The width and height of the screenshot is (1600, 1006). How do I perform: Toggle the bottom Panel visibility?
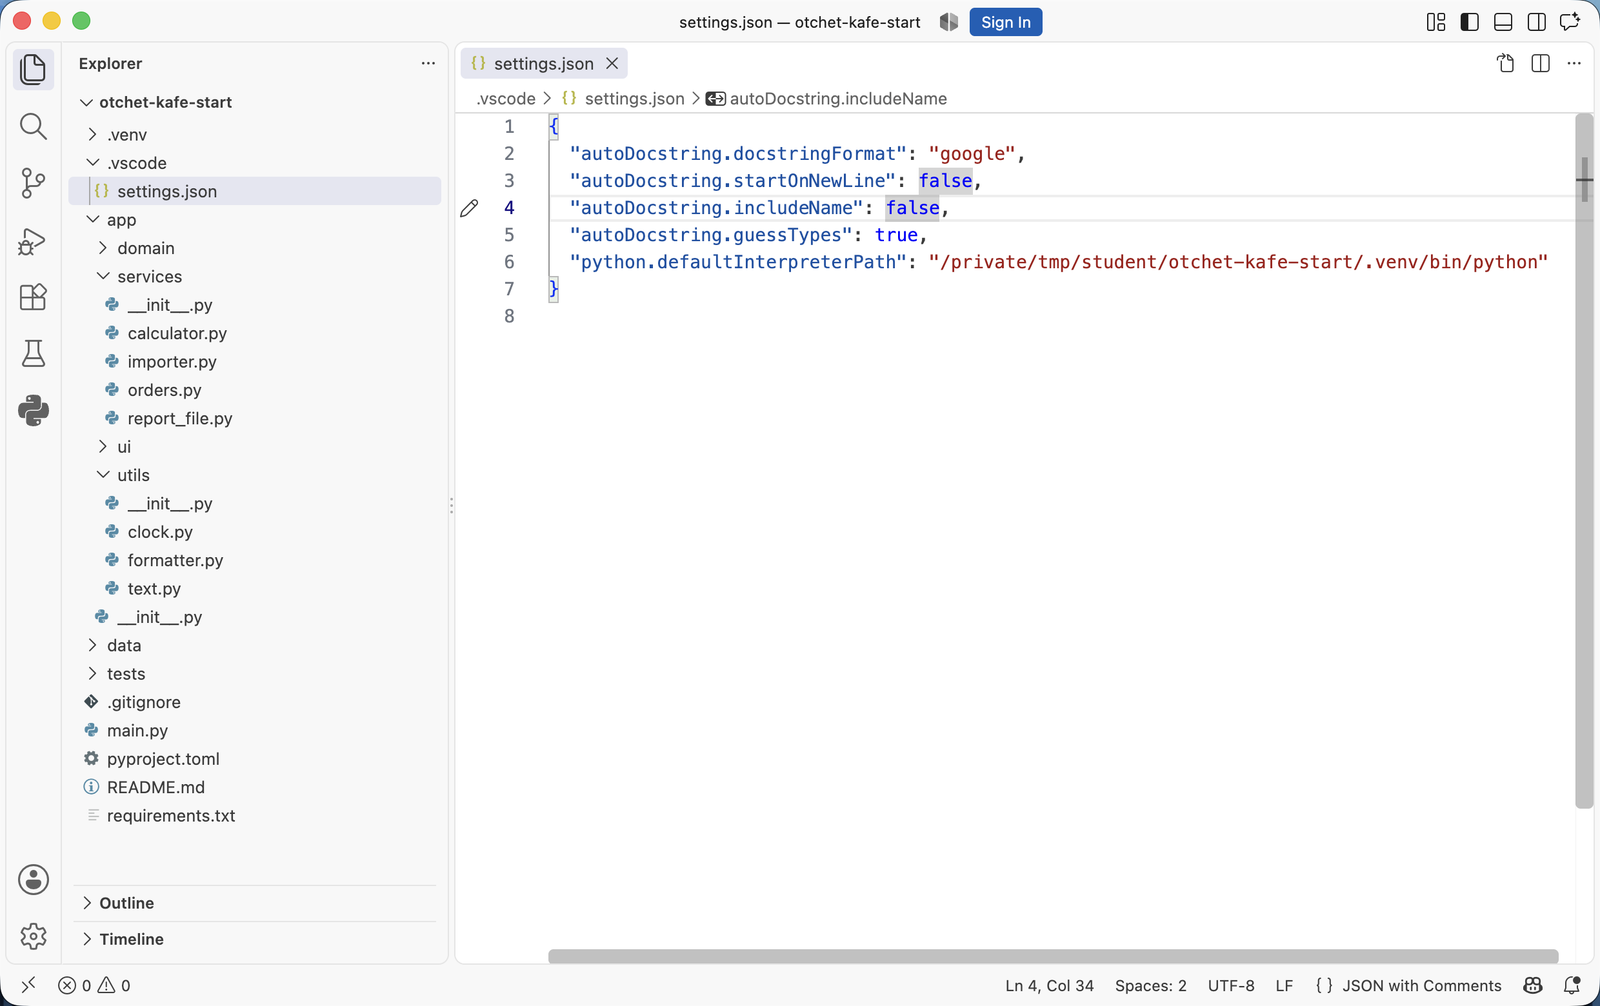pyautogui.click(x=1503, y=22)
